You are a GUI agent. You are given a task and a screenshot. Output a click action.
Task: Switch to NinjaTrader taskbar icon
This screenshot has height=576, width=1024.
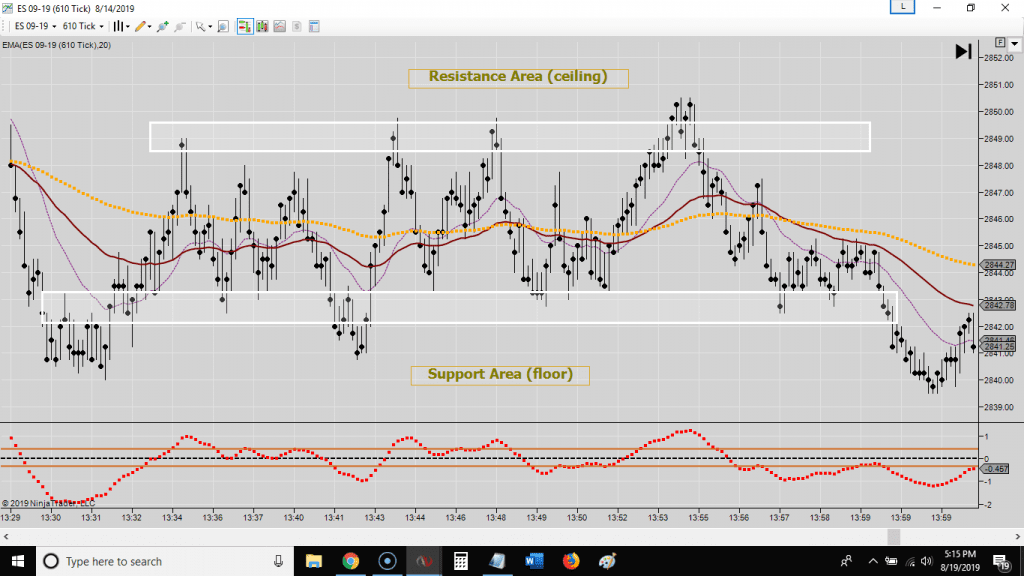(x=424, y=561)
